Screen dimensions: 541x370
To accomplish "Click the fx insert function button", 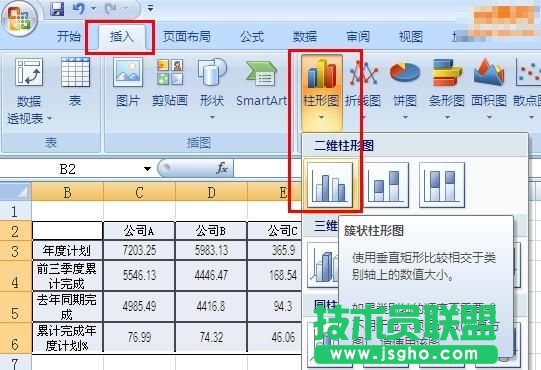I will pyautogui.click(x=223, y=168).
